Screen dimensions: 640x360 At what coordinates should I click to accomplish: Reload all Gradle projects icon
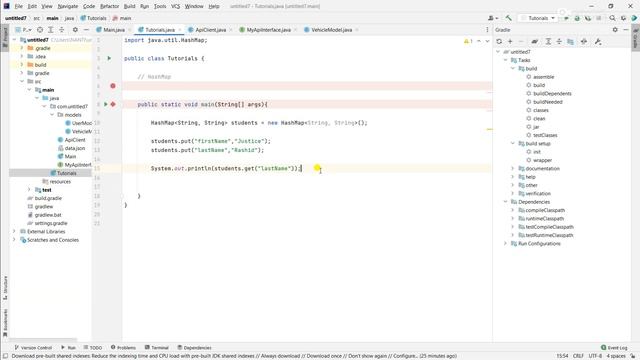pos(499,41)
